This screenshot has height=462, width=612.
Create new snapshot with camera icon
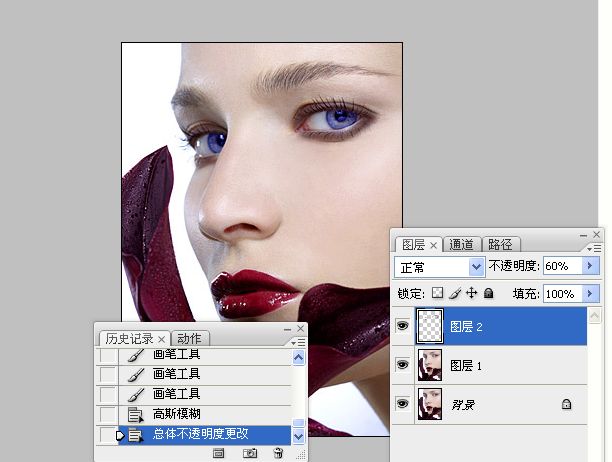click(x=250, y=453)
